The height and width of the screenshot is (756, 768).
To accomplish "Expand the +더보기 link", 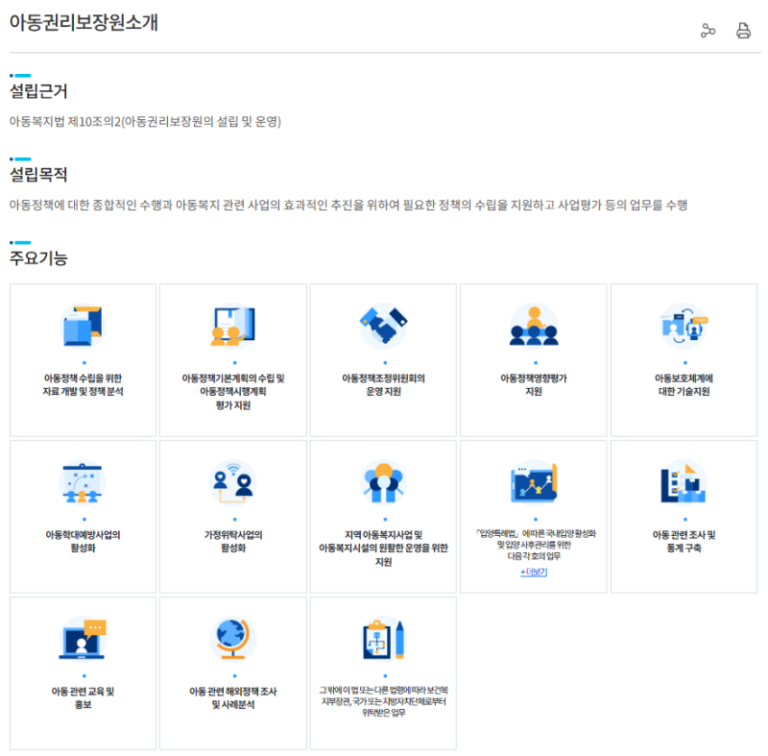I will 534,572.
